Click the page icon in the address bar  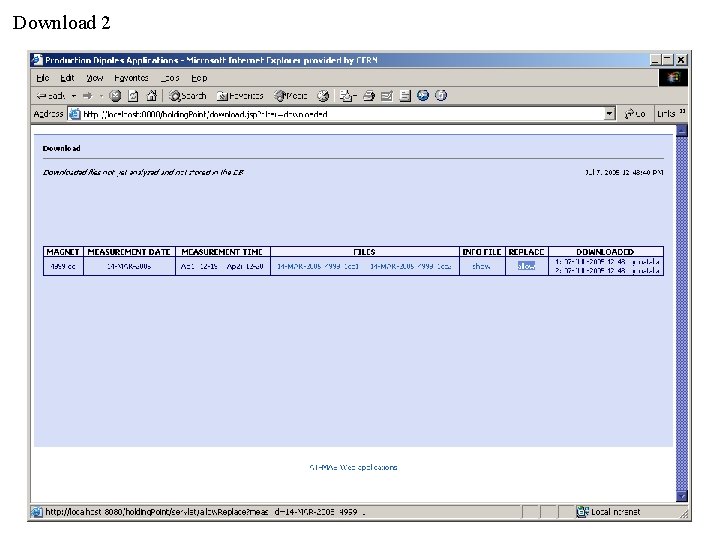point(74,114)
